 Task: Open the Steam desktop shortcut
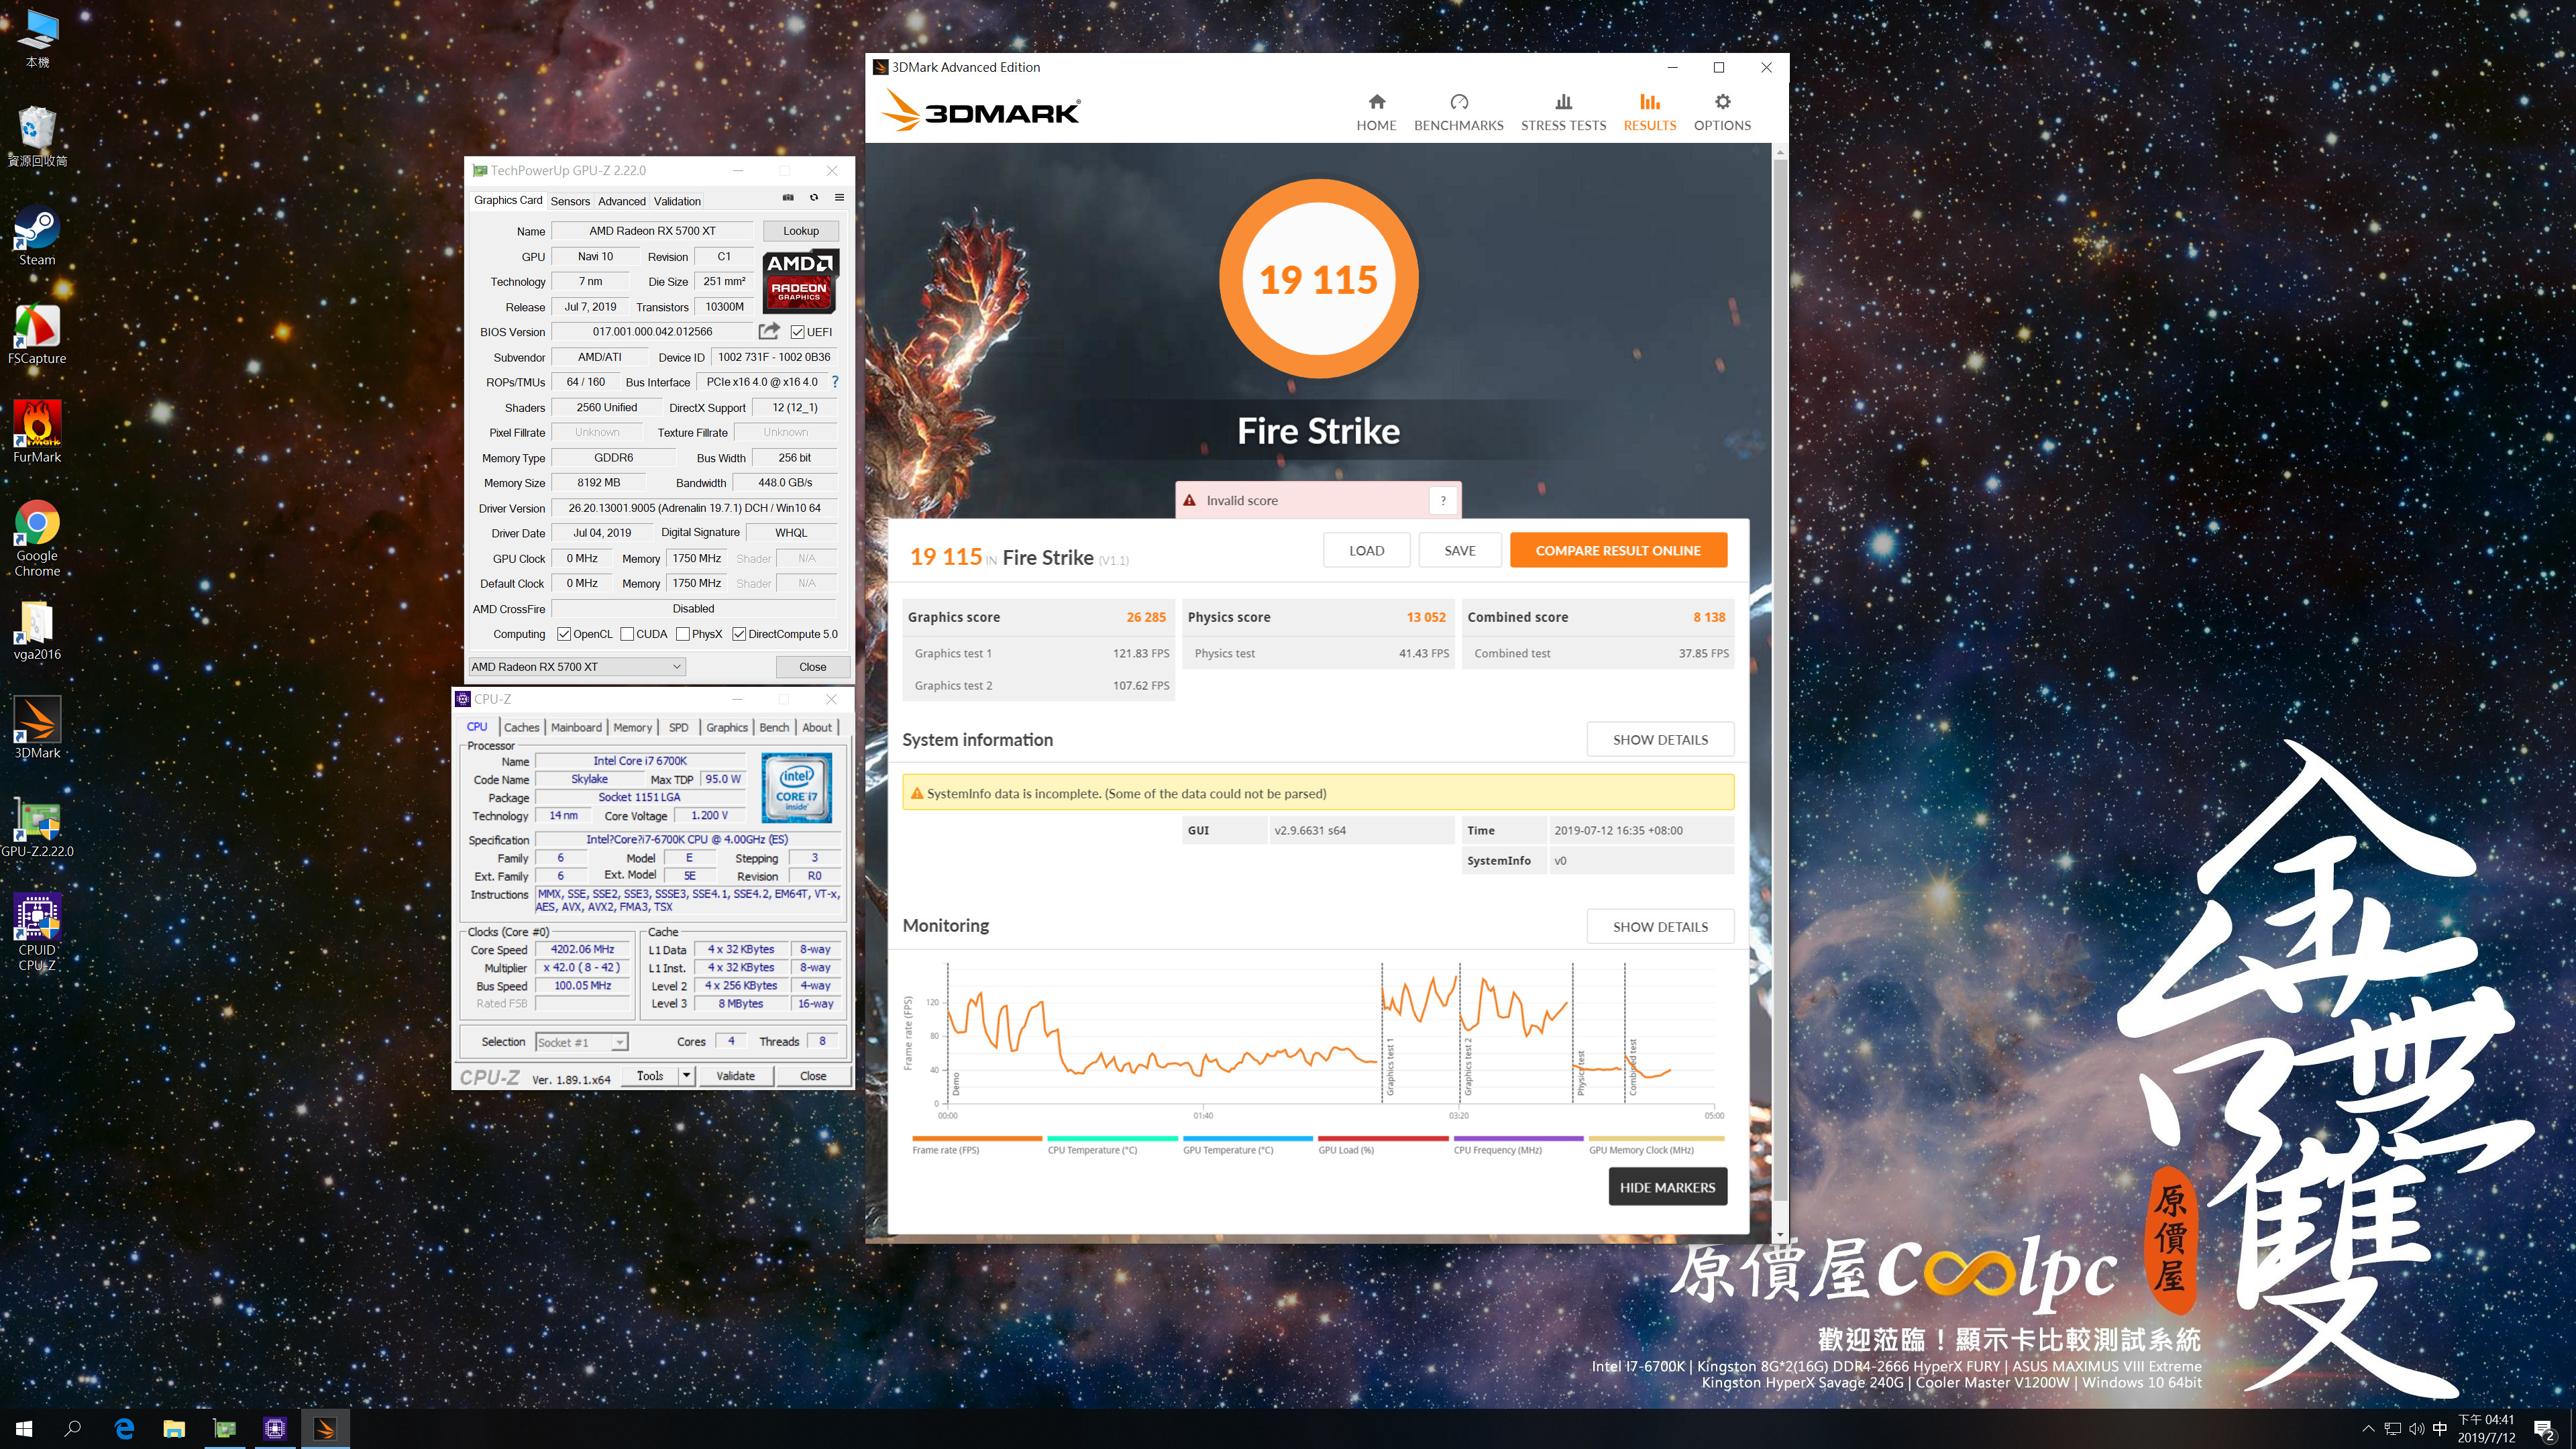click(37, 237)
